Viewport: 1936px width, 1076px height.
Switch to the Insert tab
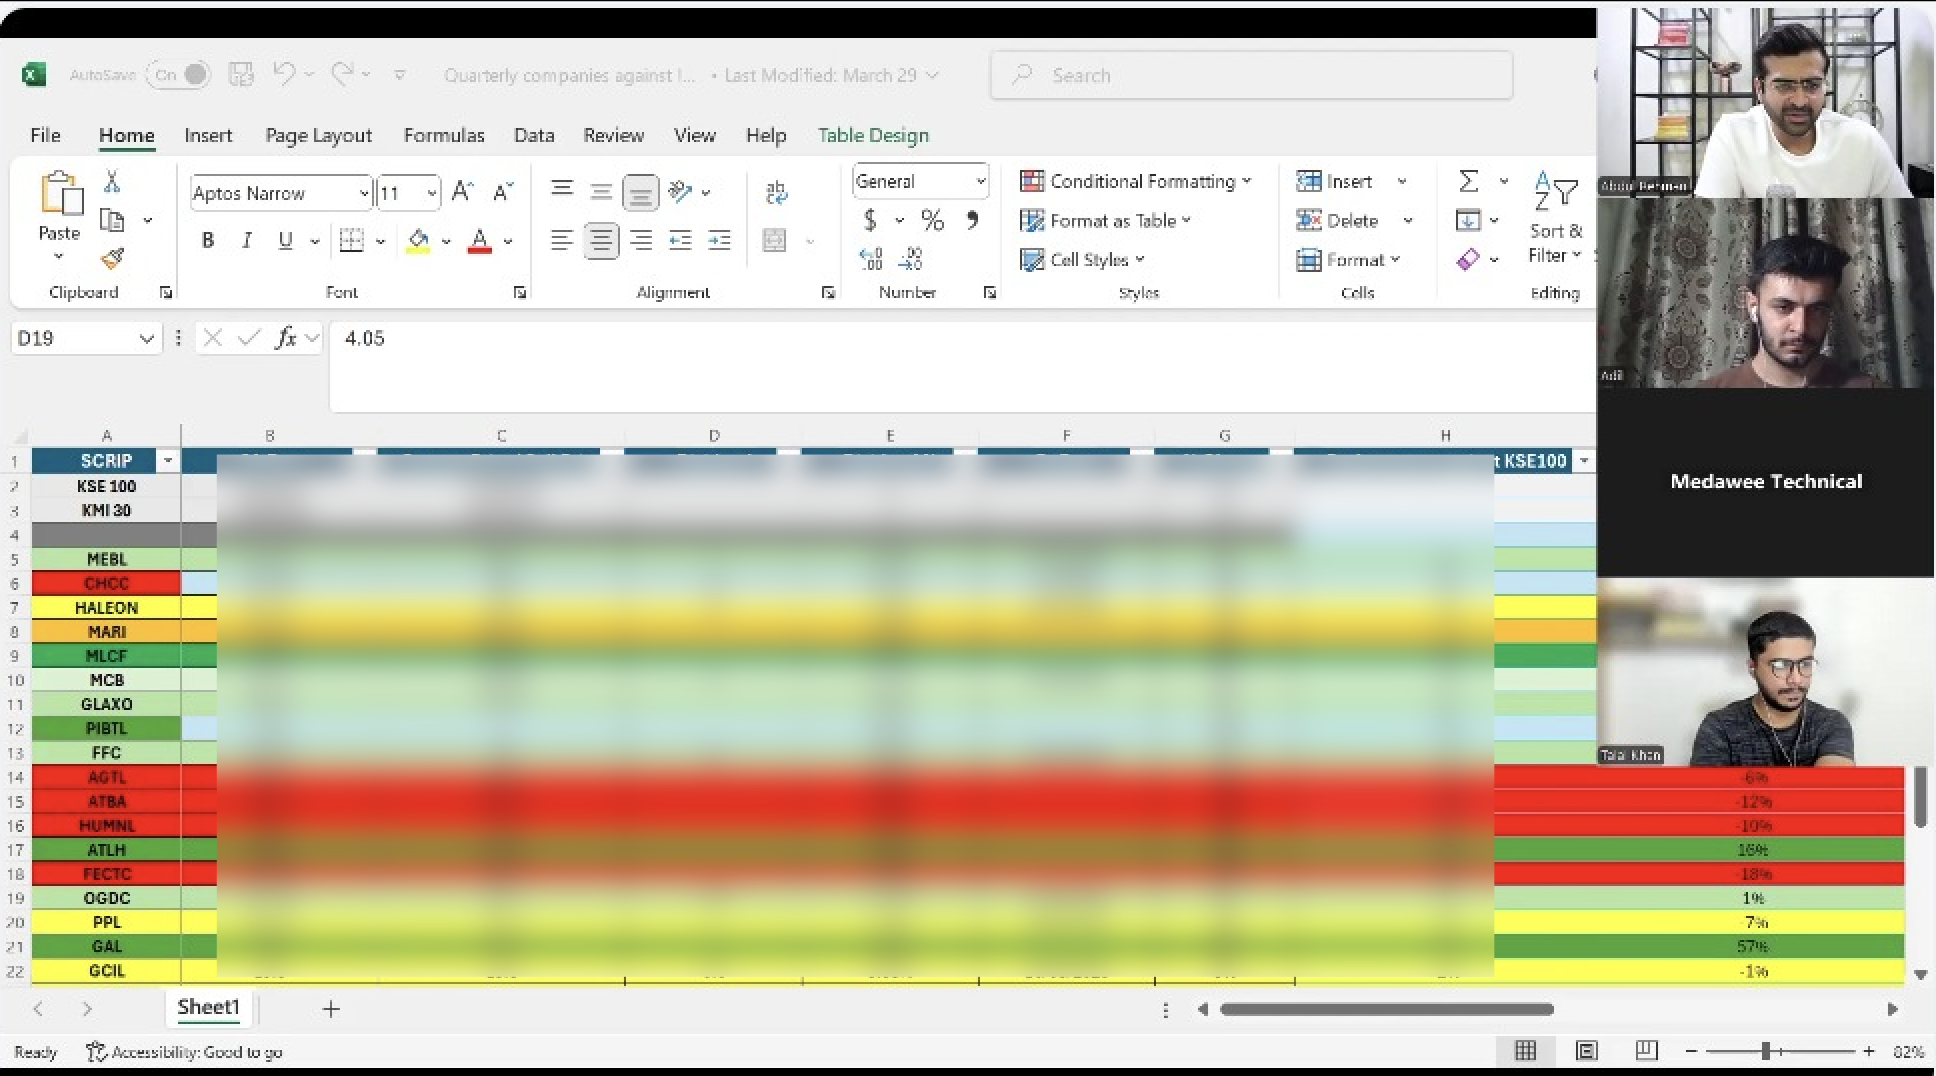(208, 135)
